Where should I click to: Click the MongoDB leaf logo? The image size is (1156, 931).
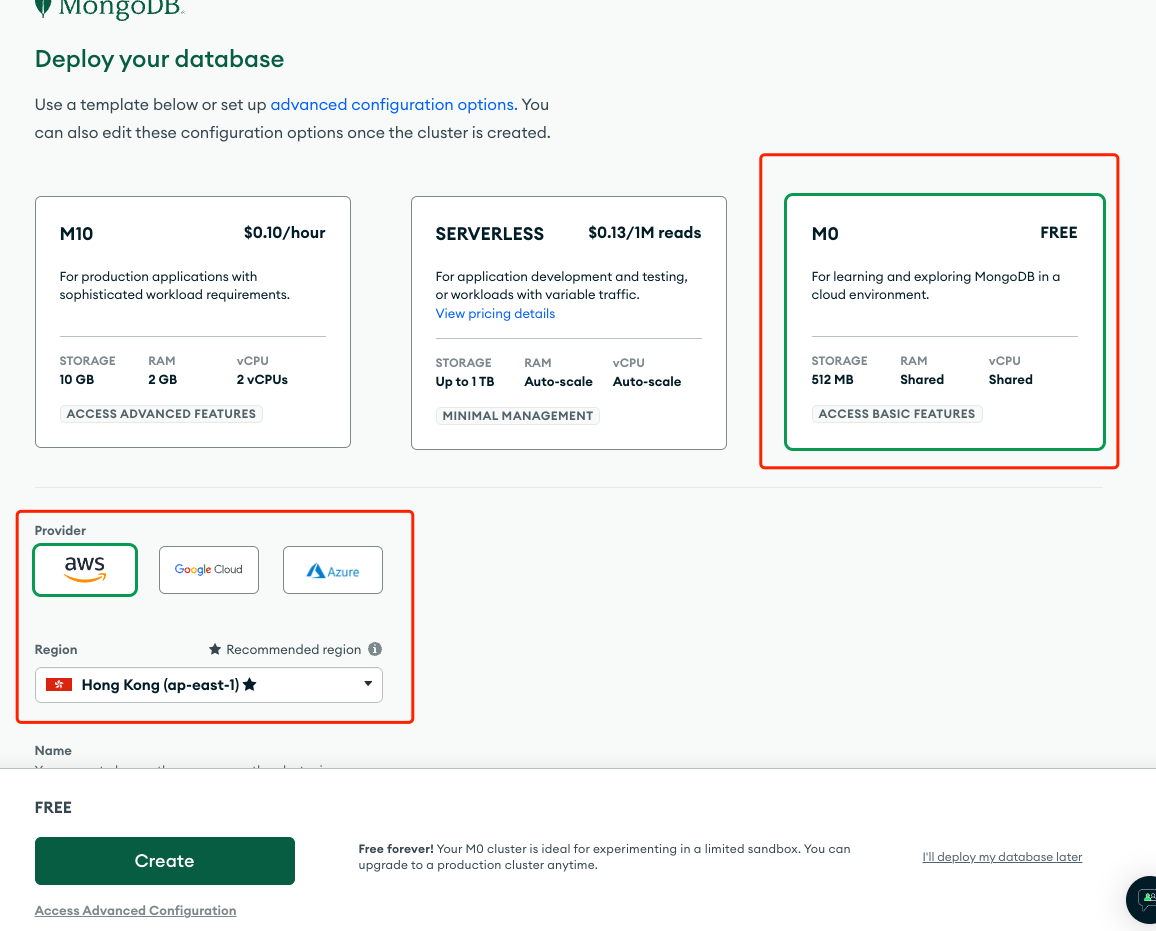43,8
